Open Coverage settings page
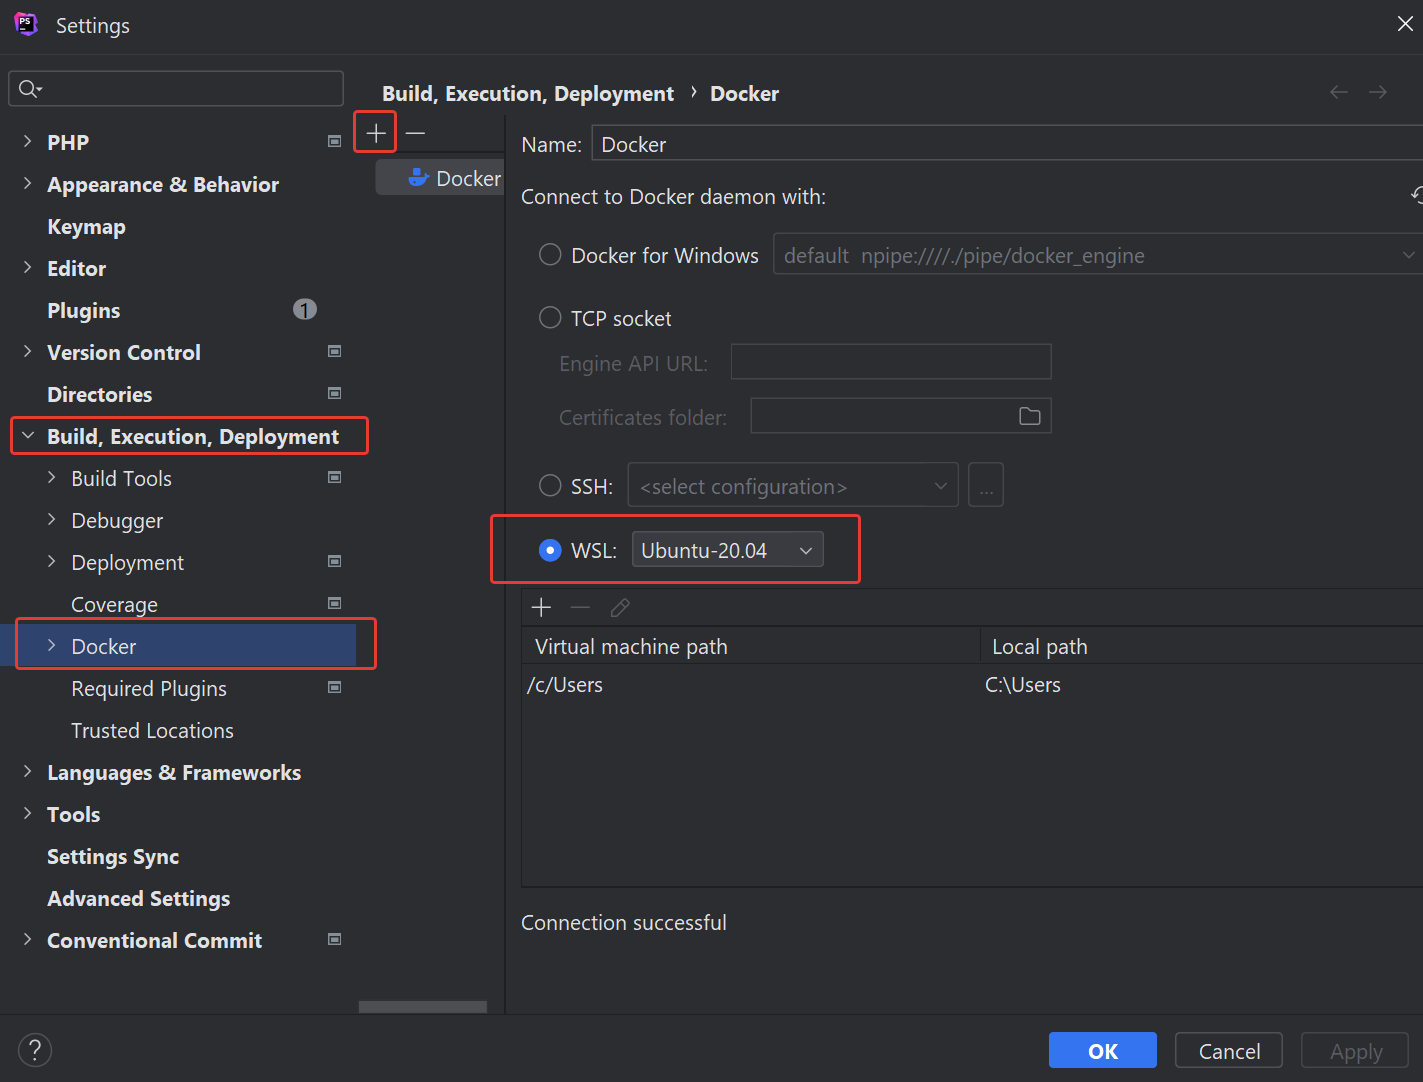The width and height of the screenshot is (1423, 1082). 115,605
